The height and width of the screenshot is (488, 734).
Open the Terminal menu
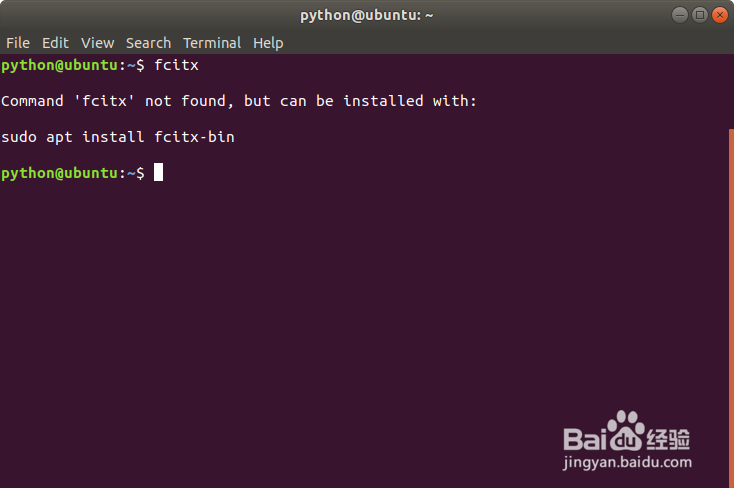pyautogui.click(x=212, y=43)
